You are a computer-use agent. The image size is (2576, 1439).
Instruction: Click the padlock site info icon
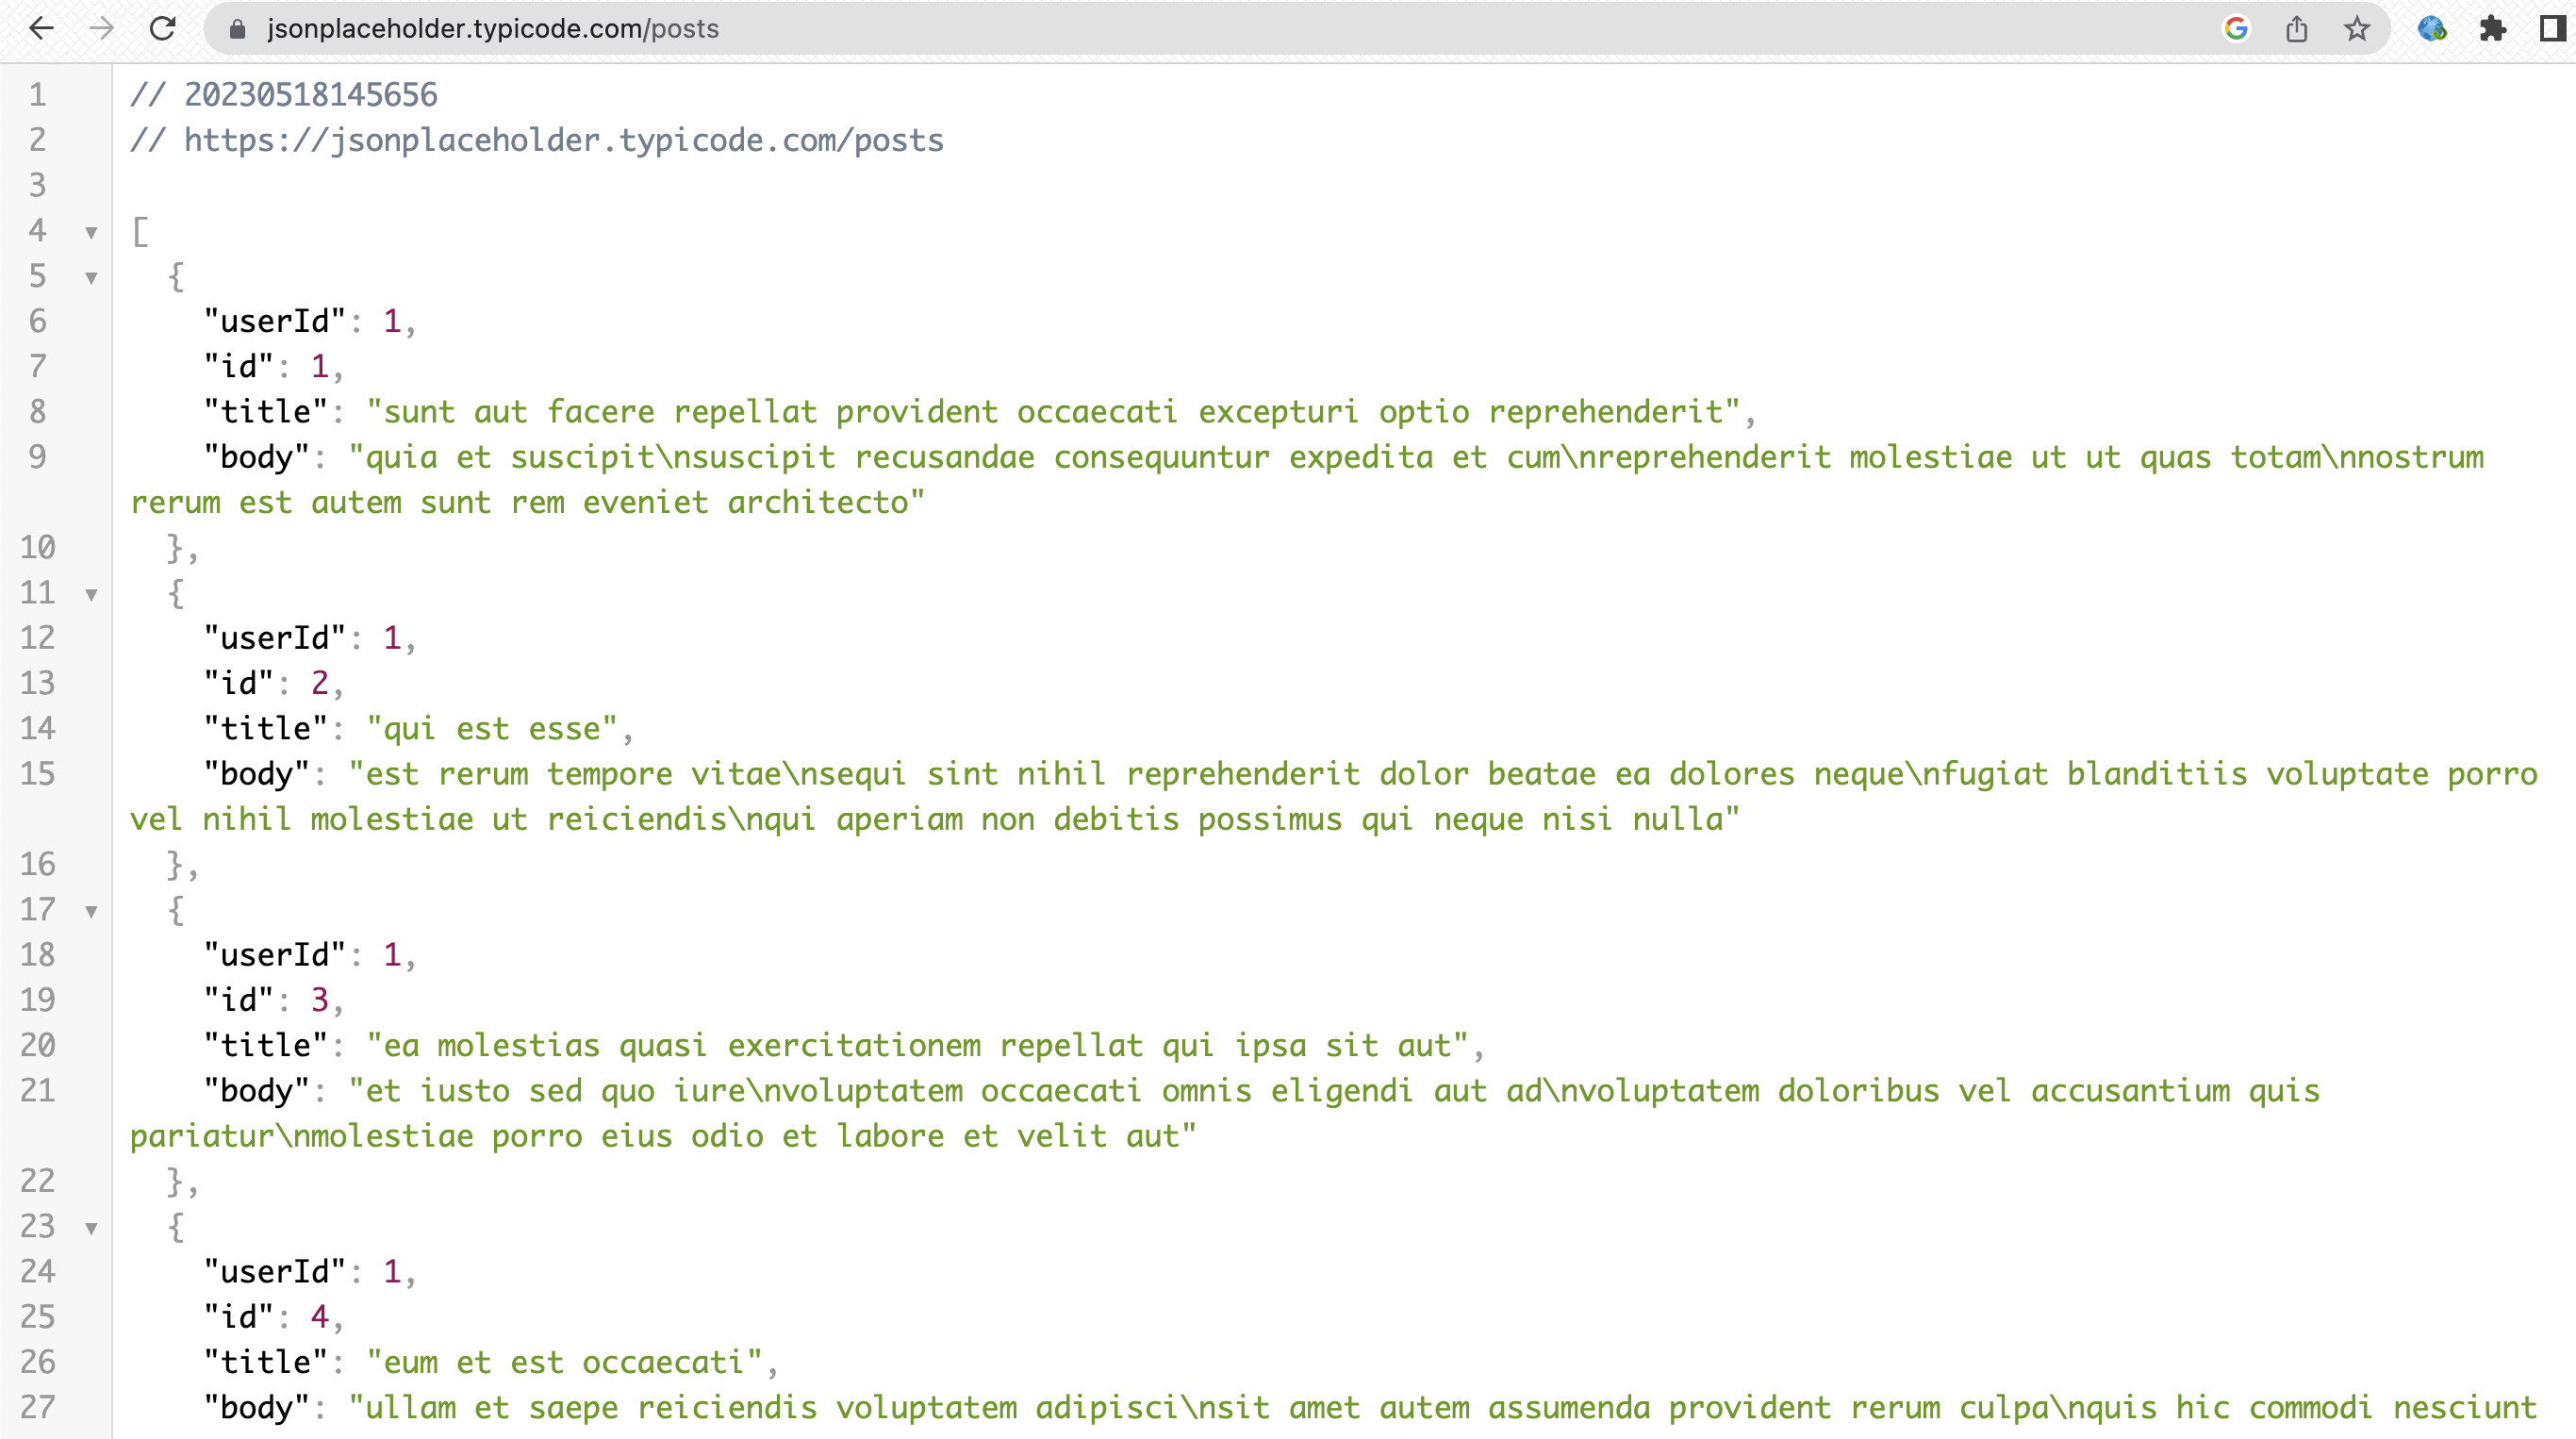[x=237, y=29]
